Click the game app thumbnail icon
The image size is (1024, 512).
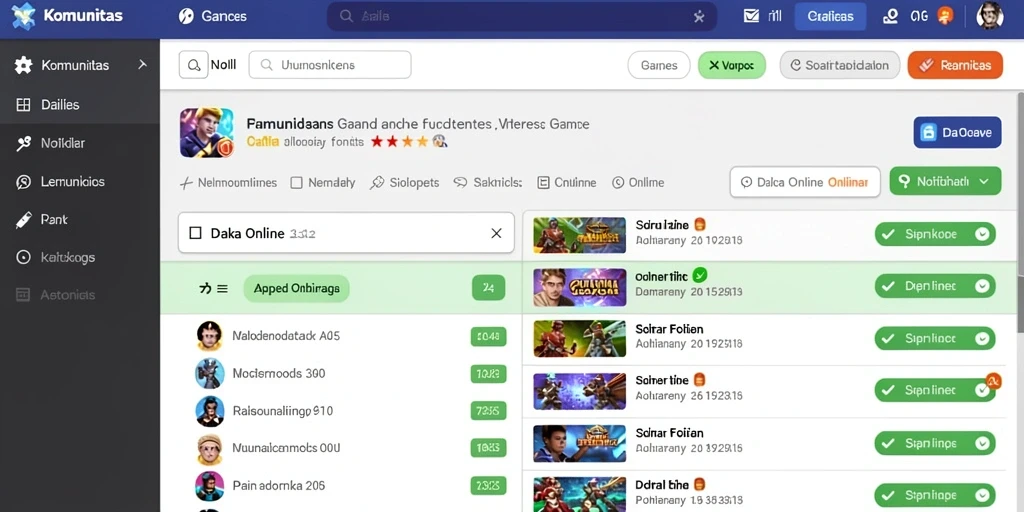click(206, 133)
